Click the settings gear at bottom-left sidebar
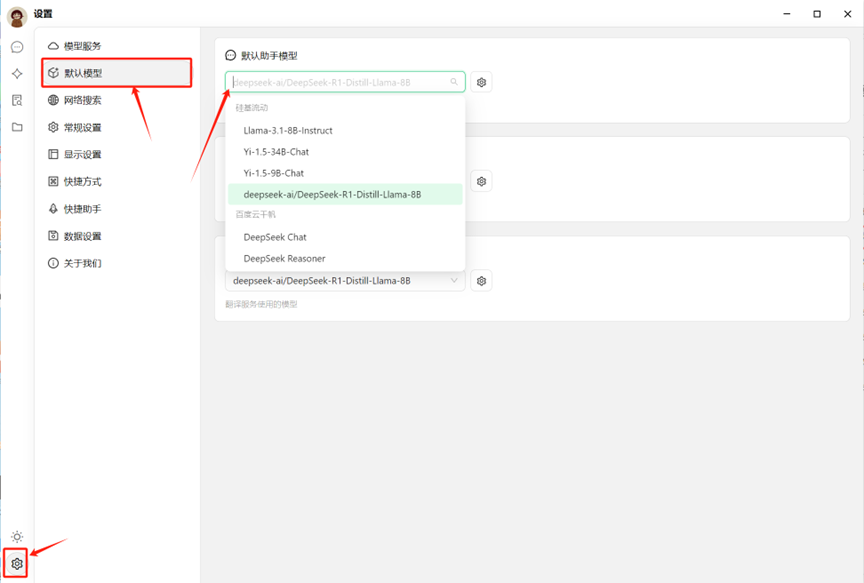This screenshot has height=583, width=864. tap(17, 564)
